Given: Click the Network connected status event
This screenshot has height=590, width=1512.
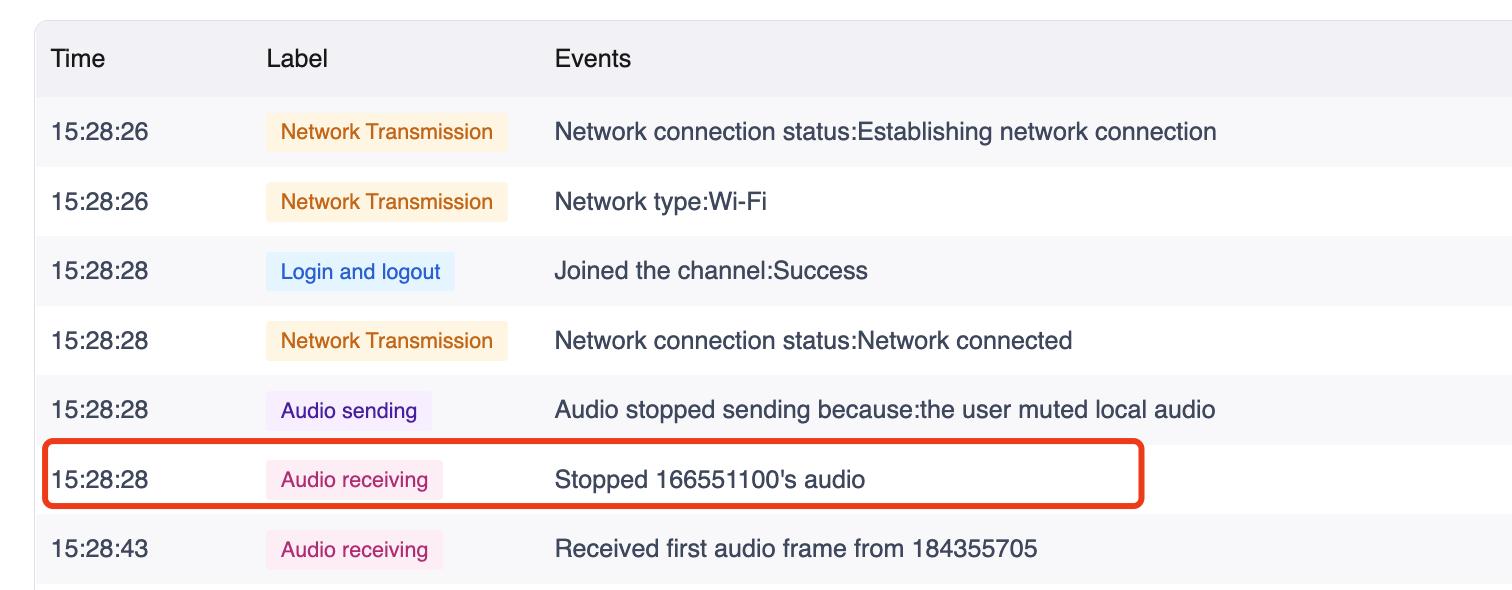Looking at the screenshot, I should click(x=813, y=341).
